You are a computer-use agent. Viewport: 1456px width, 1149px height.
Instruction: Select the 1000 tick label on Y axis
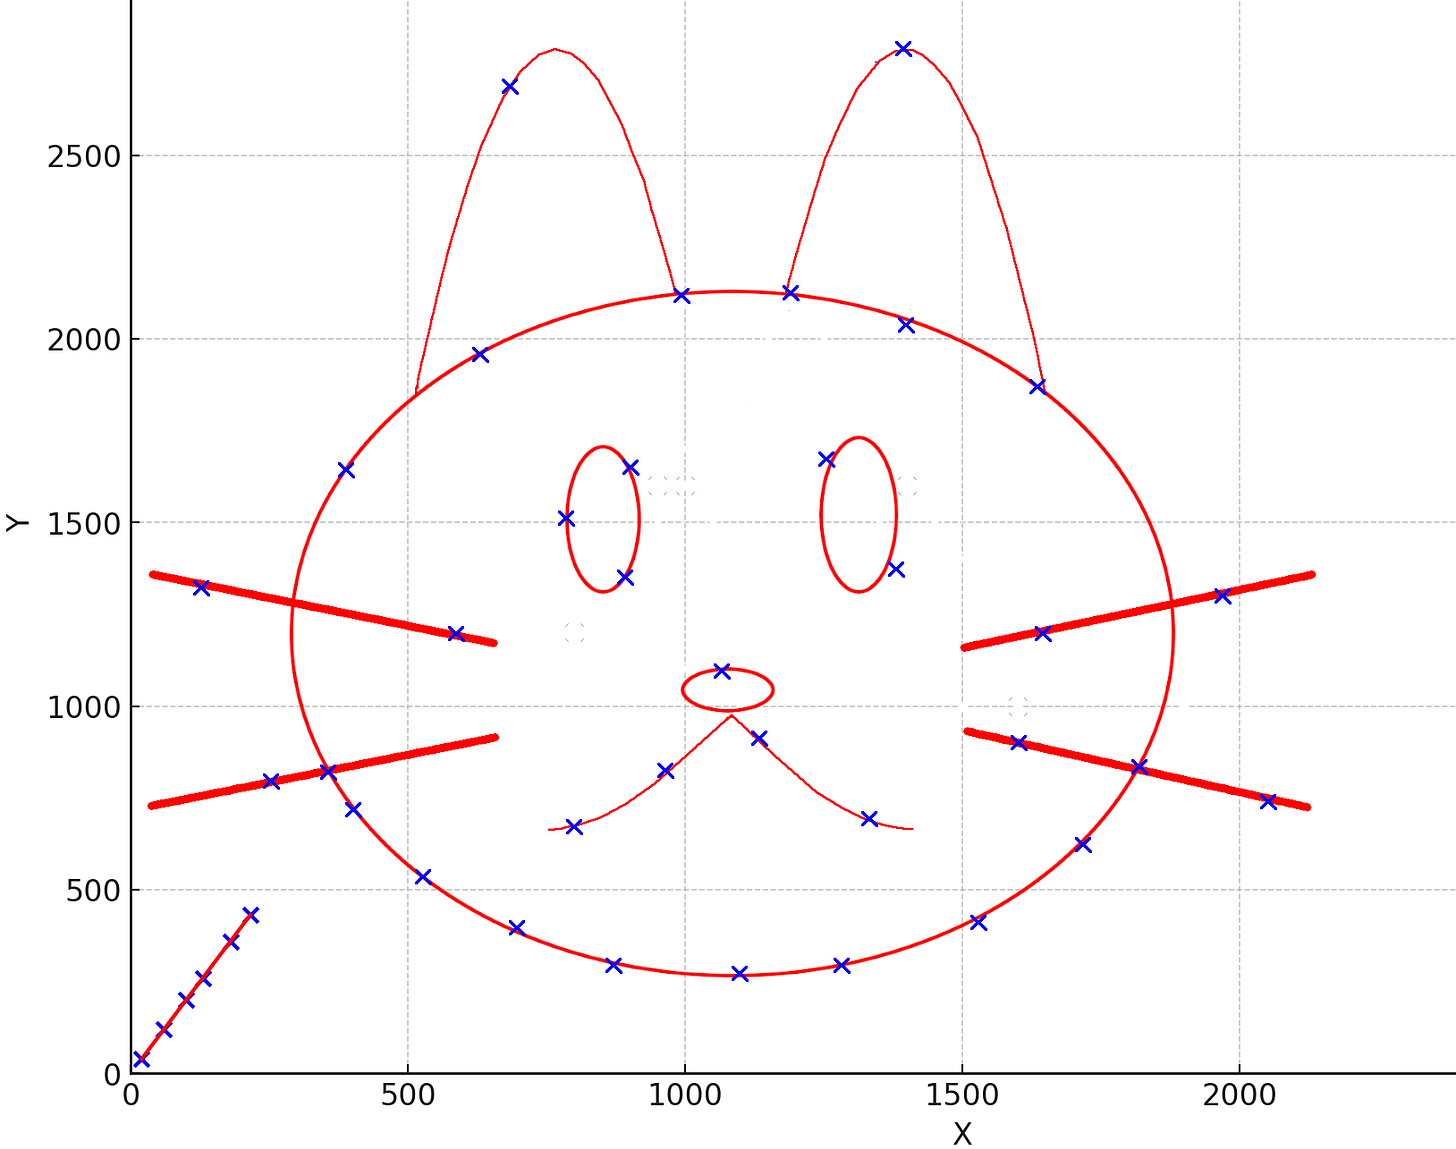(84, 707)
